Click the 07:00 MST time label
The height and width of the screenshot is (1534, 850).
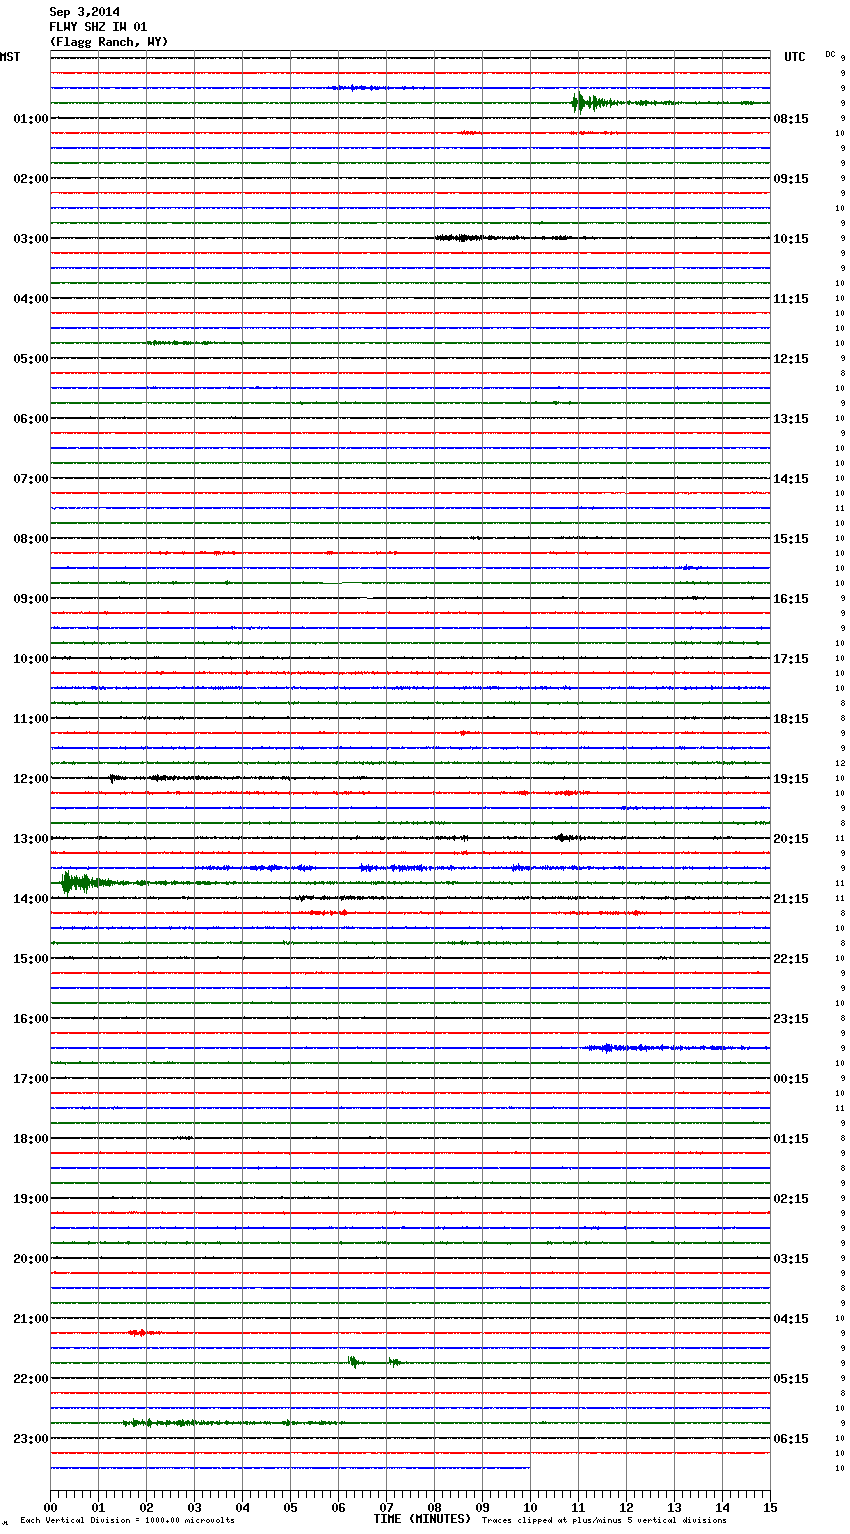point(31,479)
